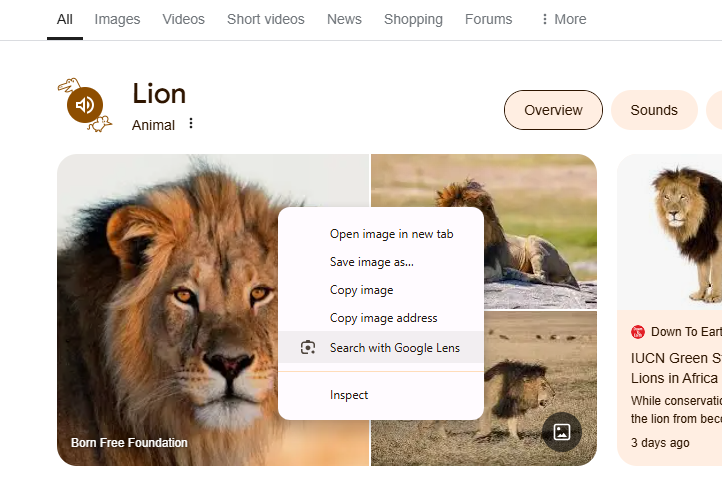Image resolution: width=722 pixels, height=488 pixels.
Task: Click the Animal subtitle label
Action: (x=153, y=125)
